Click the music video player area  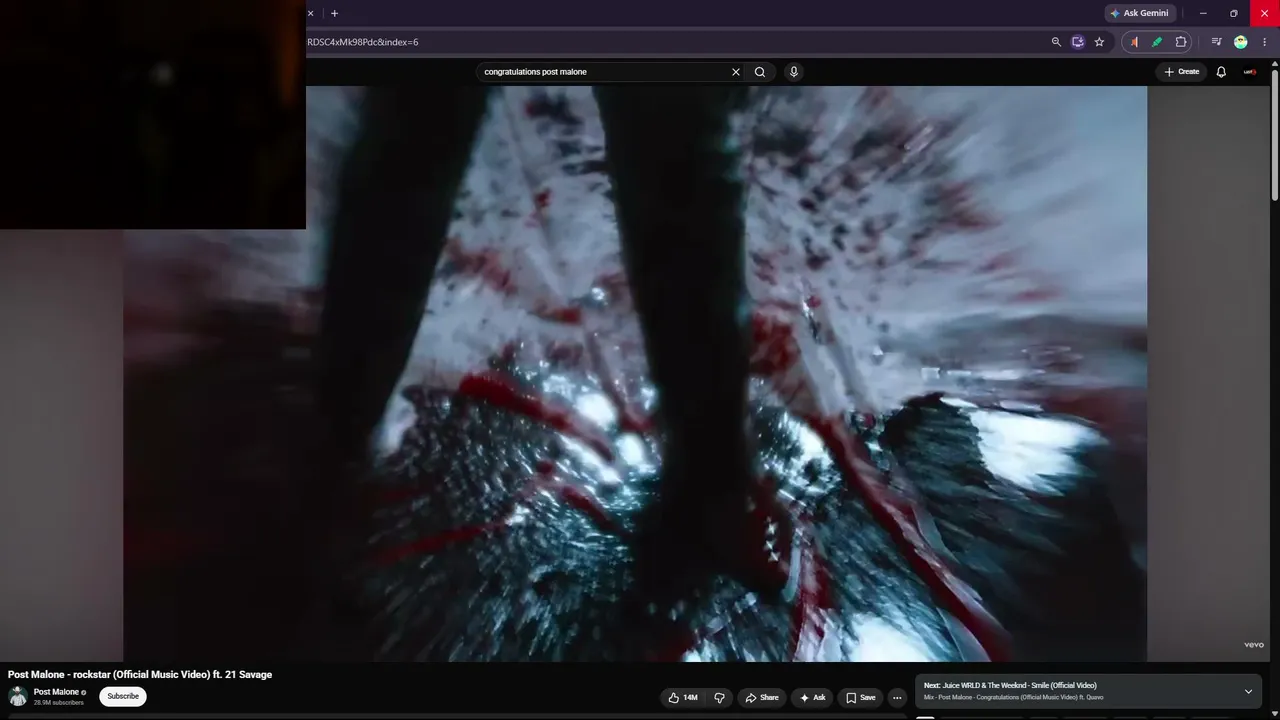635,374
